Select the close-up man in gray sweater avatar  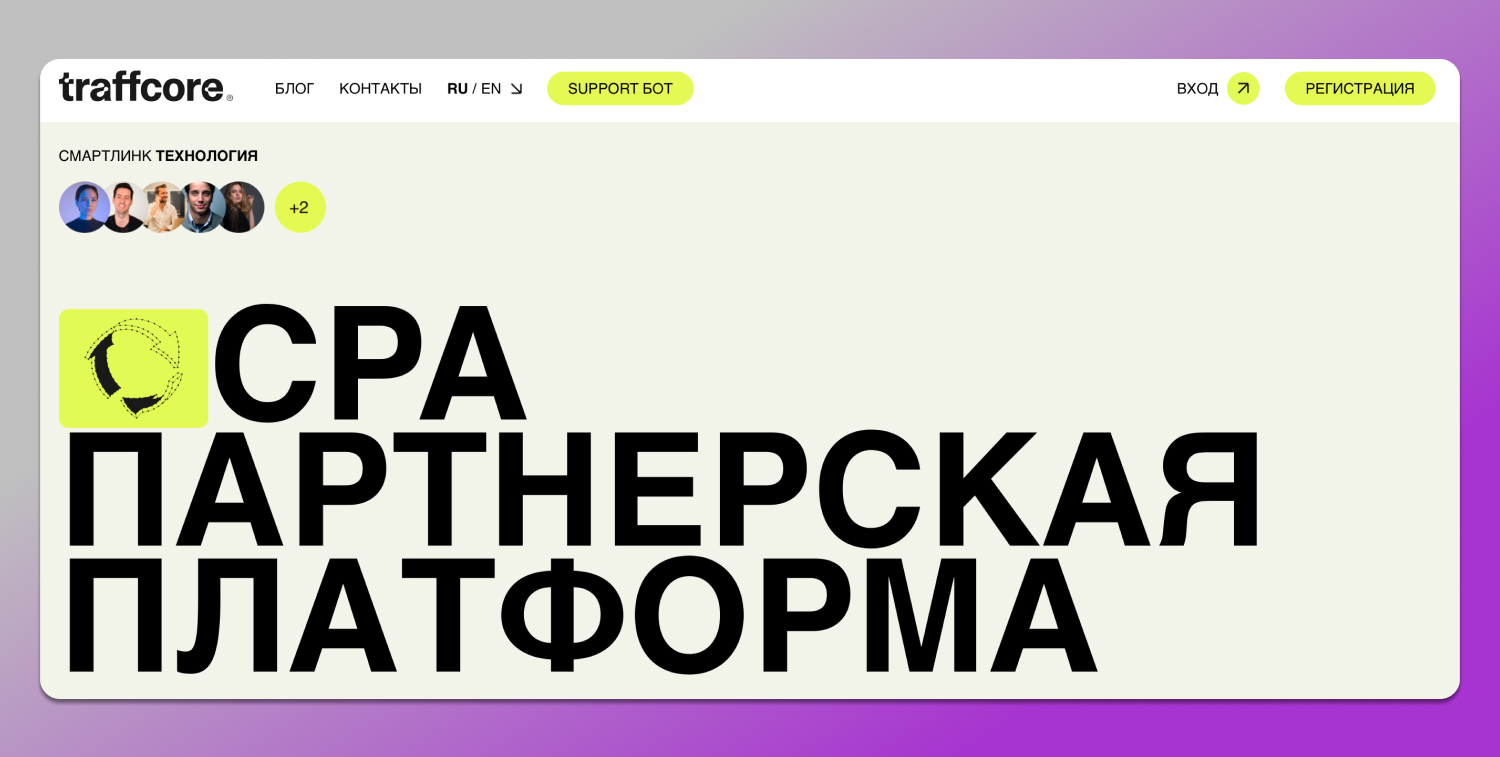pyautogui.click(x=201, y=207)
